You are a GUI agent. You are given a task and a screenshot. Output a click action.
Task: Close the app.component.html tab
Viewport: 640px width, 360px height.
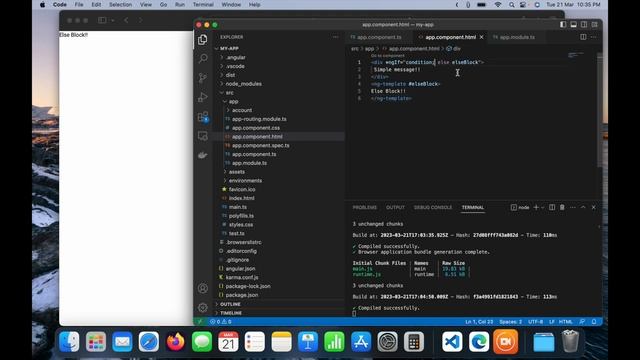tap(482, 37)
